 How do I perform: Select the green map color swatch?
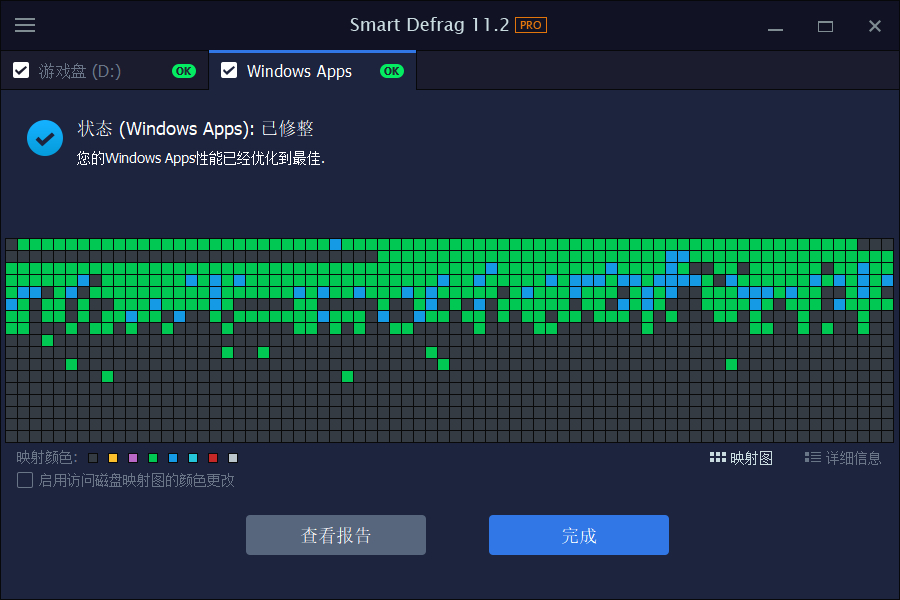153,458
